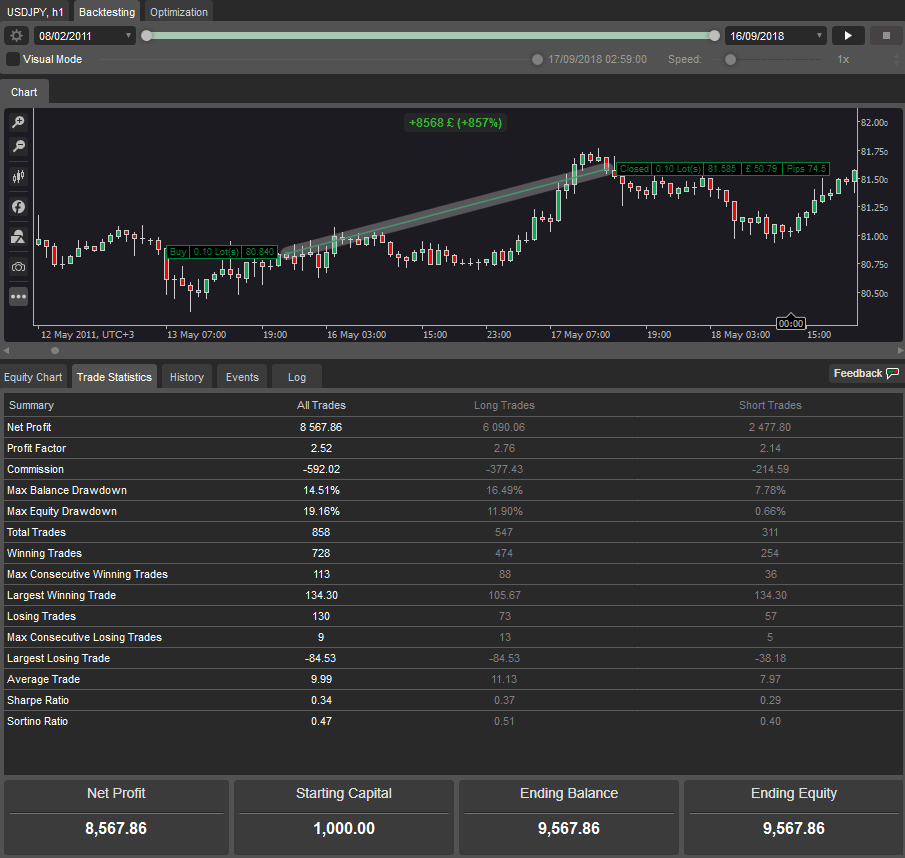Stop the backtest

[887, 36]
